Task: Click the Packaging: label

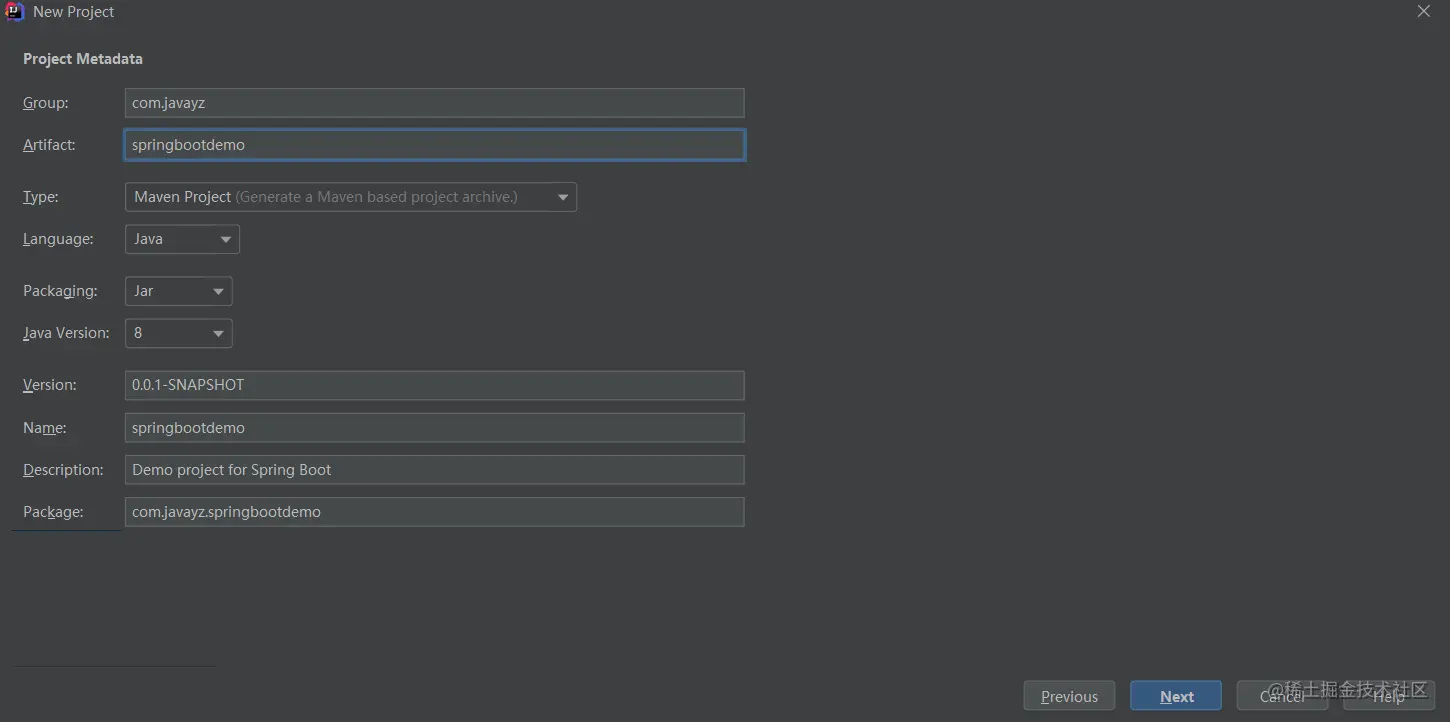Action: coord(60,291)
